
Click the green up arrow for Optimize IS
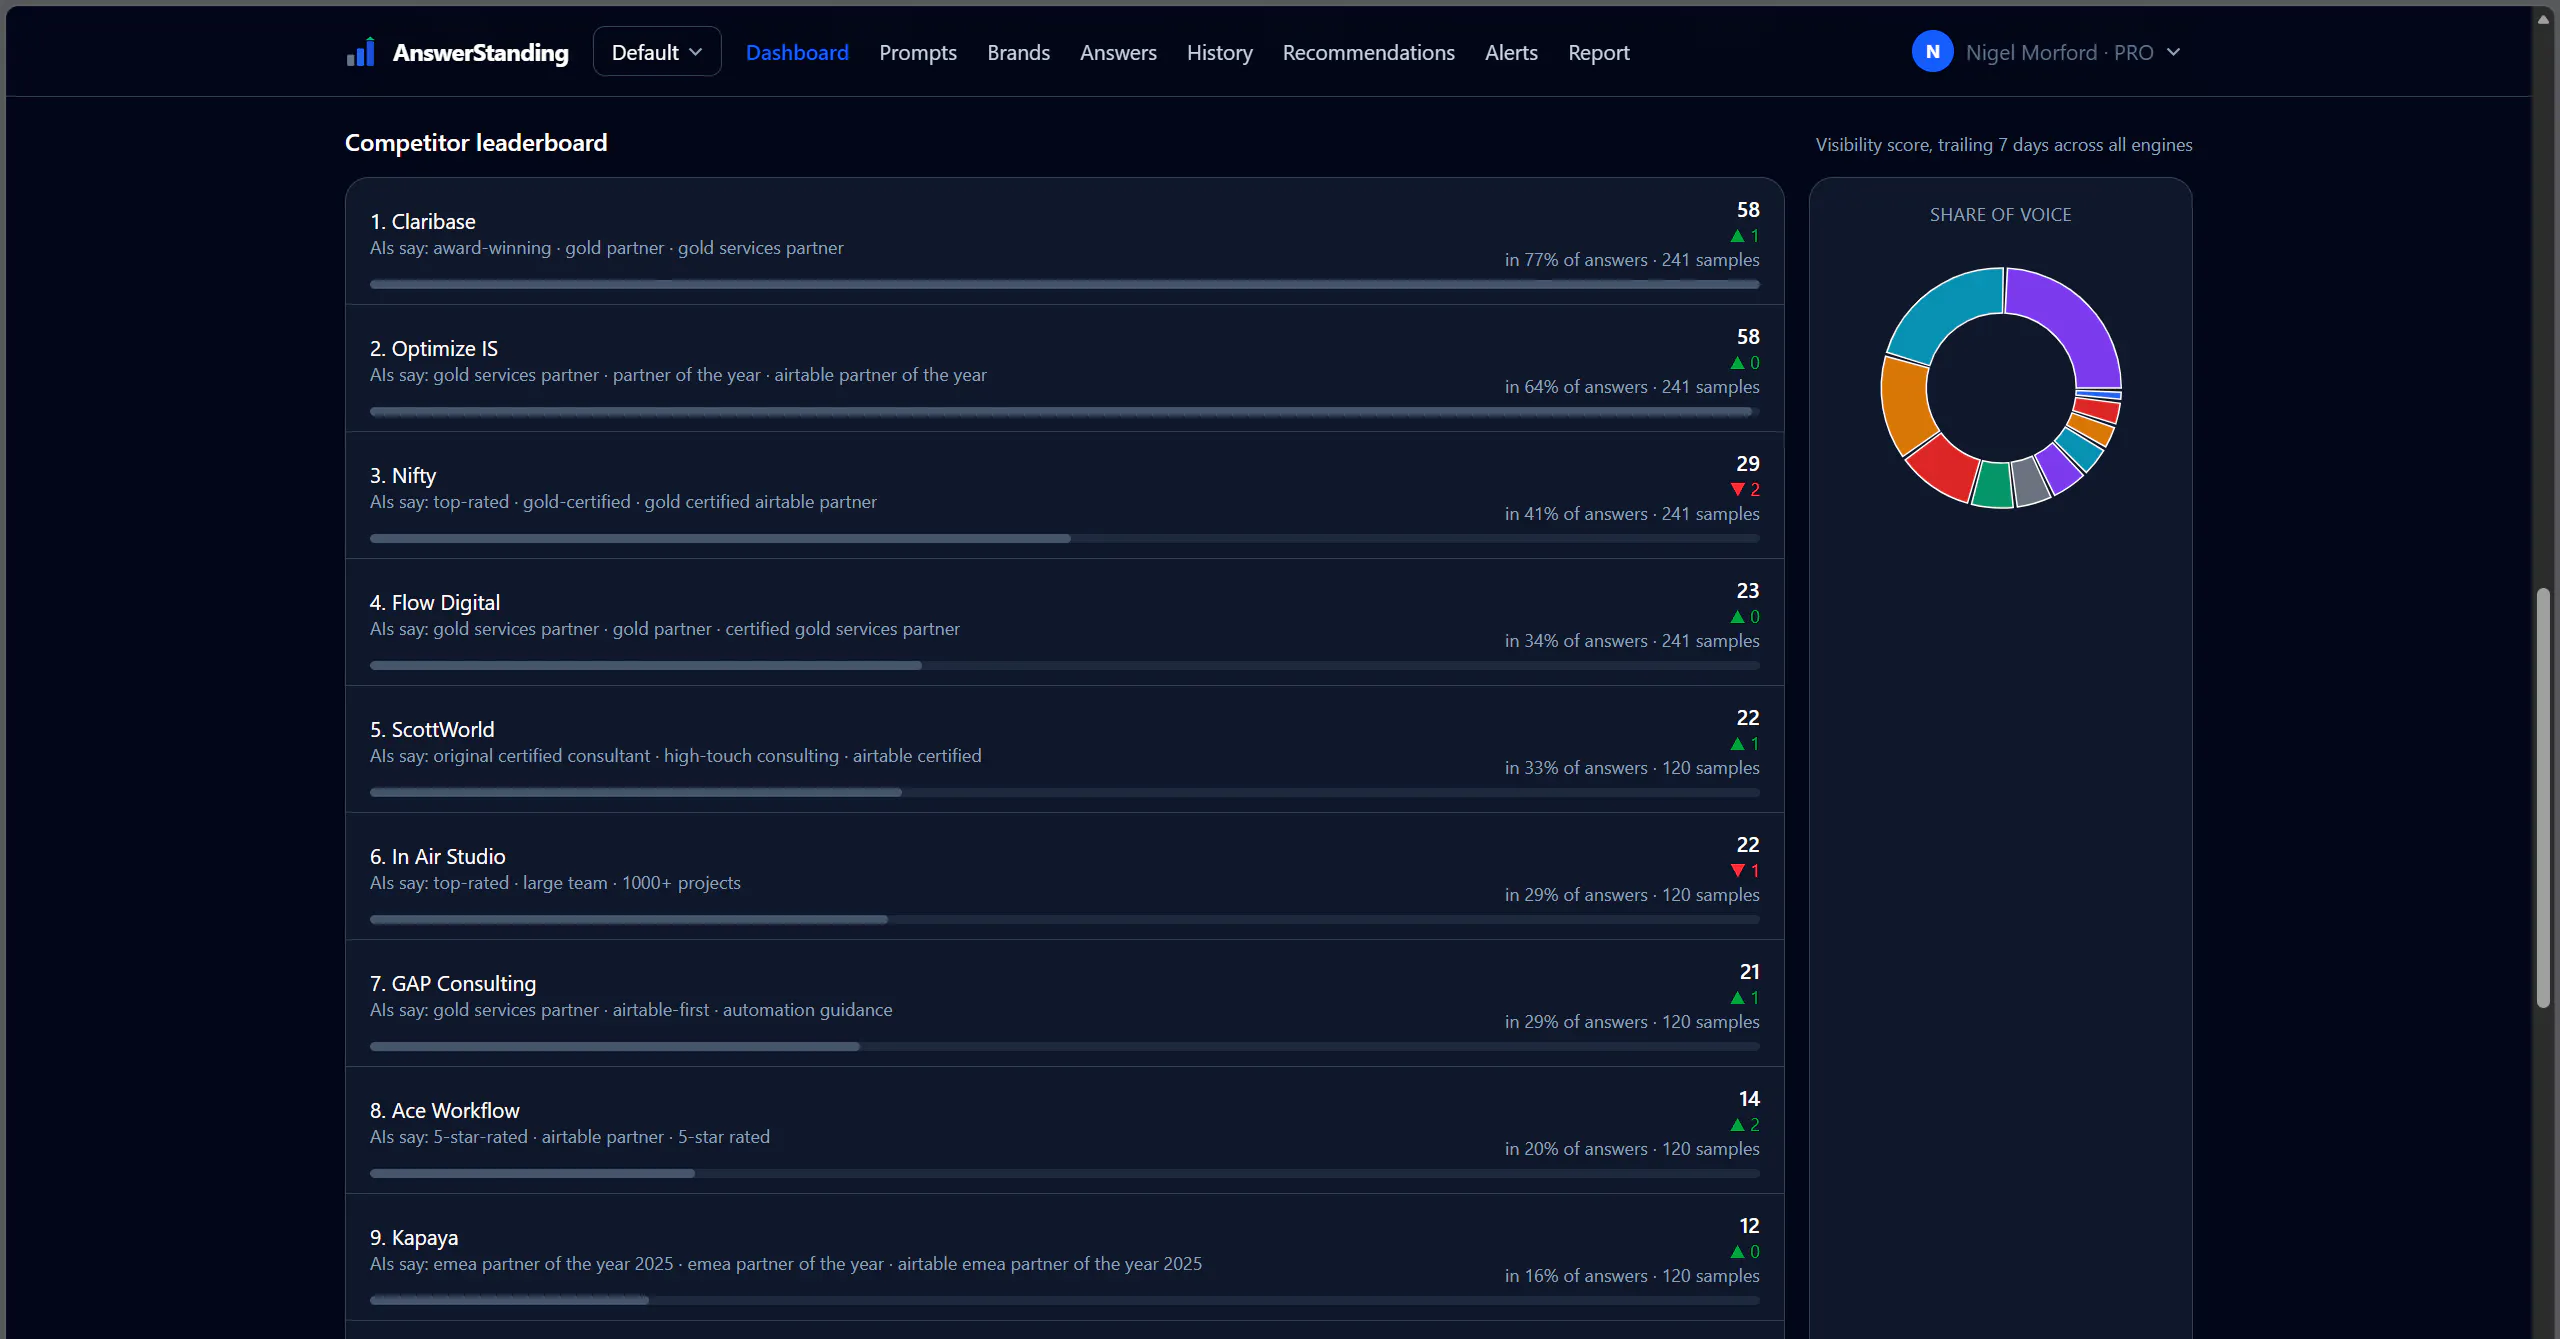1737,363
